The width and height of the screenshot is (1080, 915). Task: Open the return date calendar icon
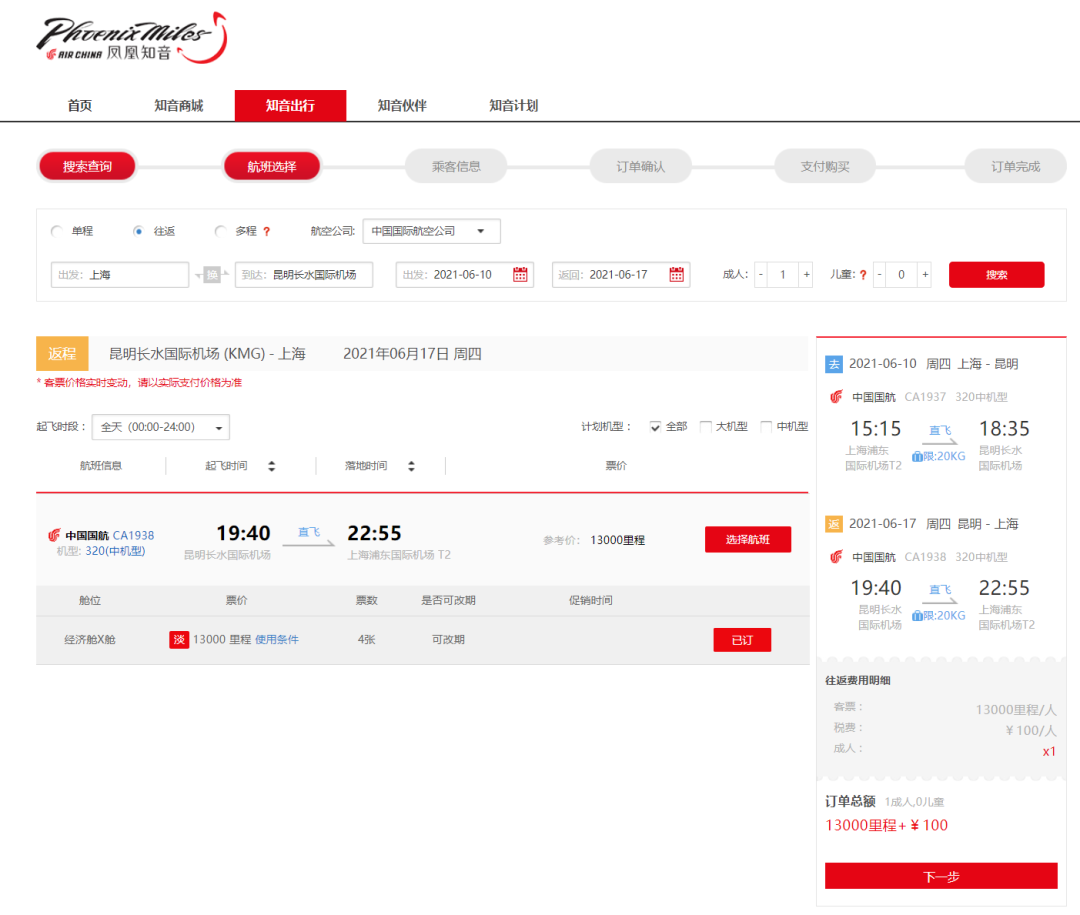tap(676, 275)
